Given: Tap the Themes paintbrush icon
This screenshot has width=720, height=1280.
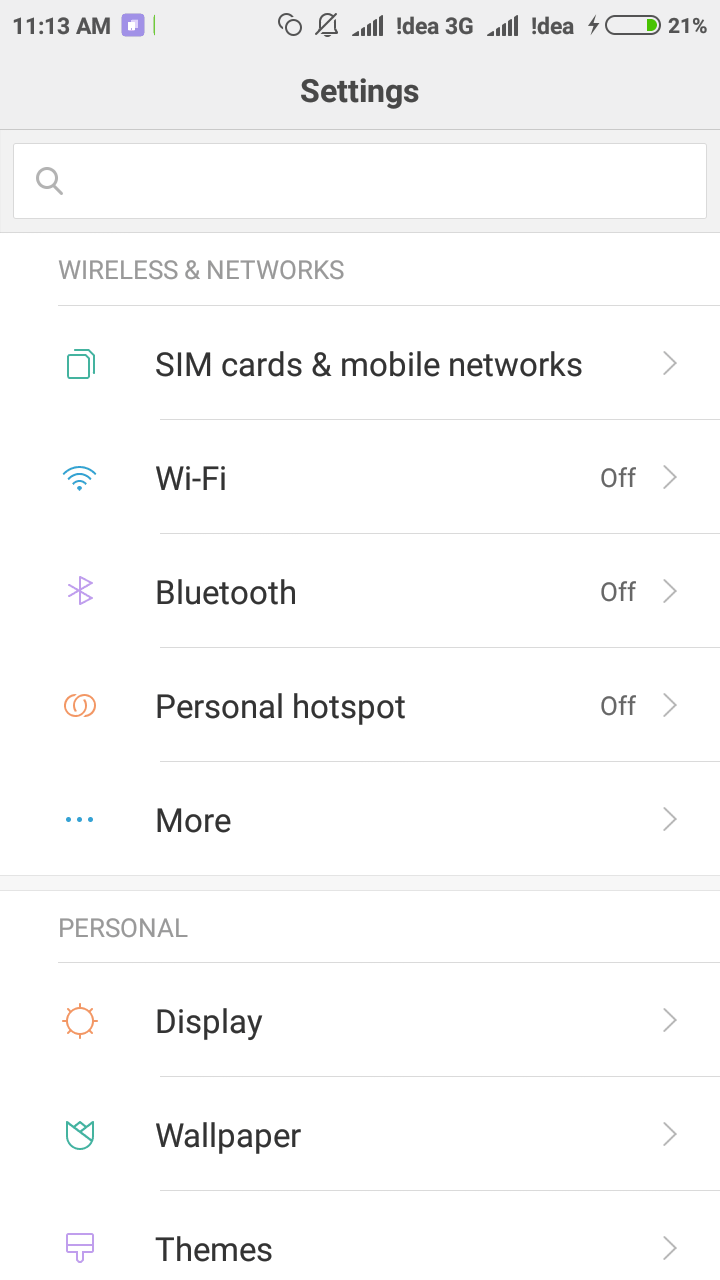Looking at the screenshot, I should (79, 1247).
